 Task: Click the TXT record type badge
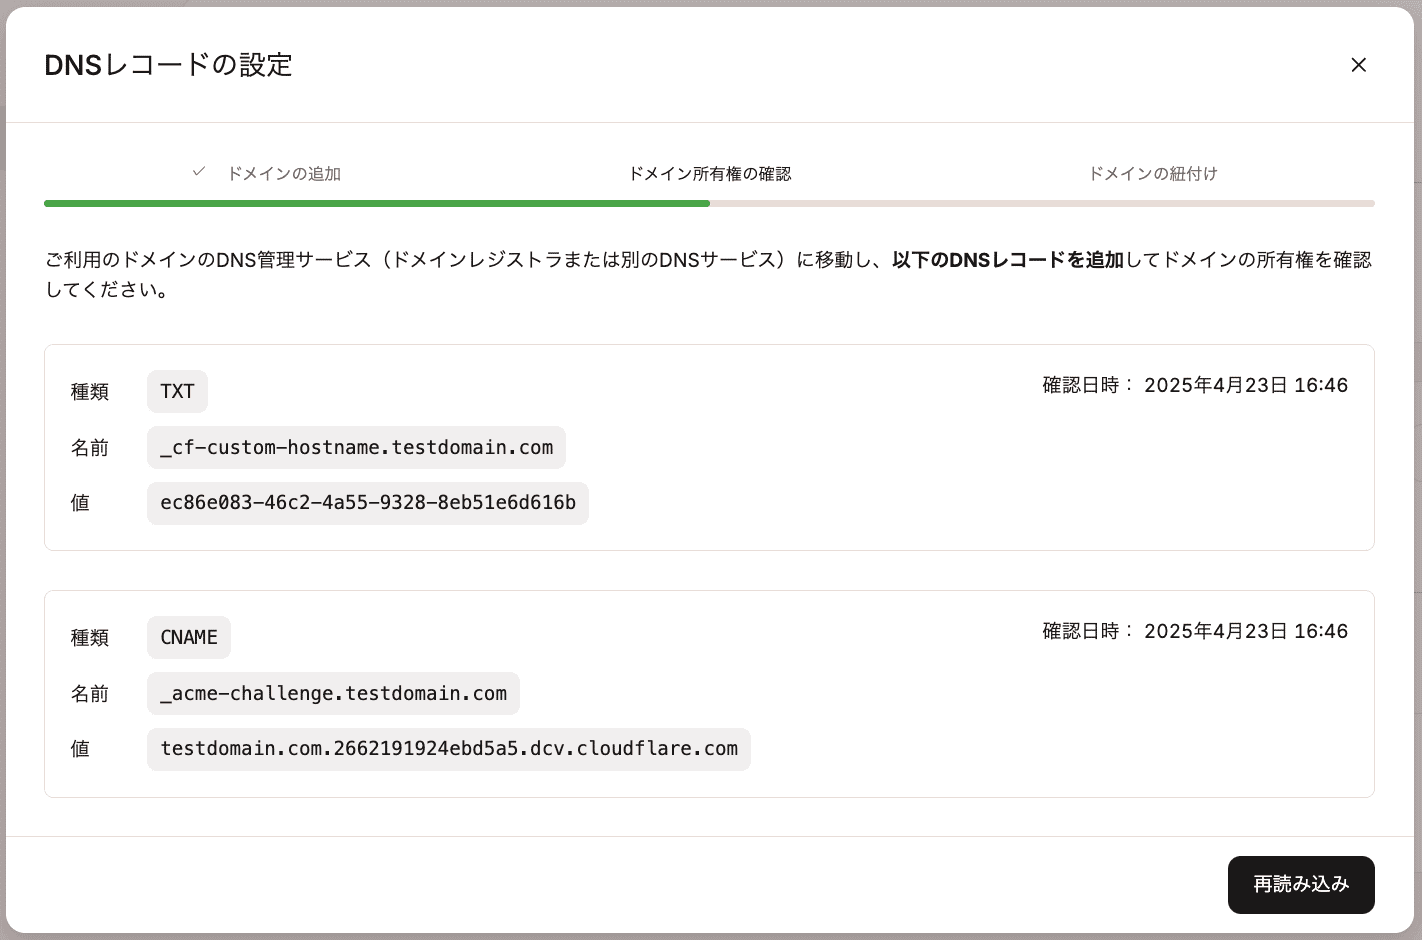pos(177,391)
